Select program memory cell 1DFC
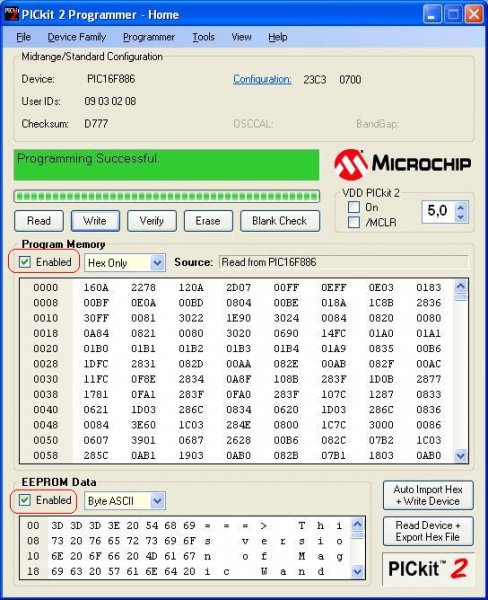 [x=96, y=364]
